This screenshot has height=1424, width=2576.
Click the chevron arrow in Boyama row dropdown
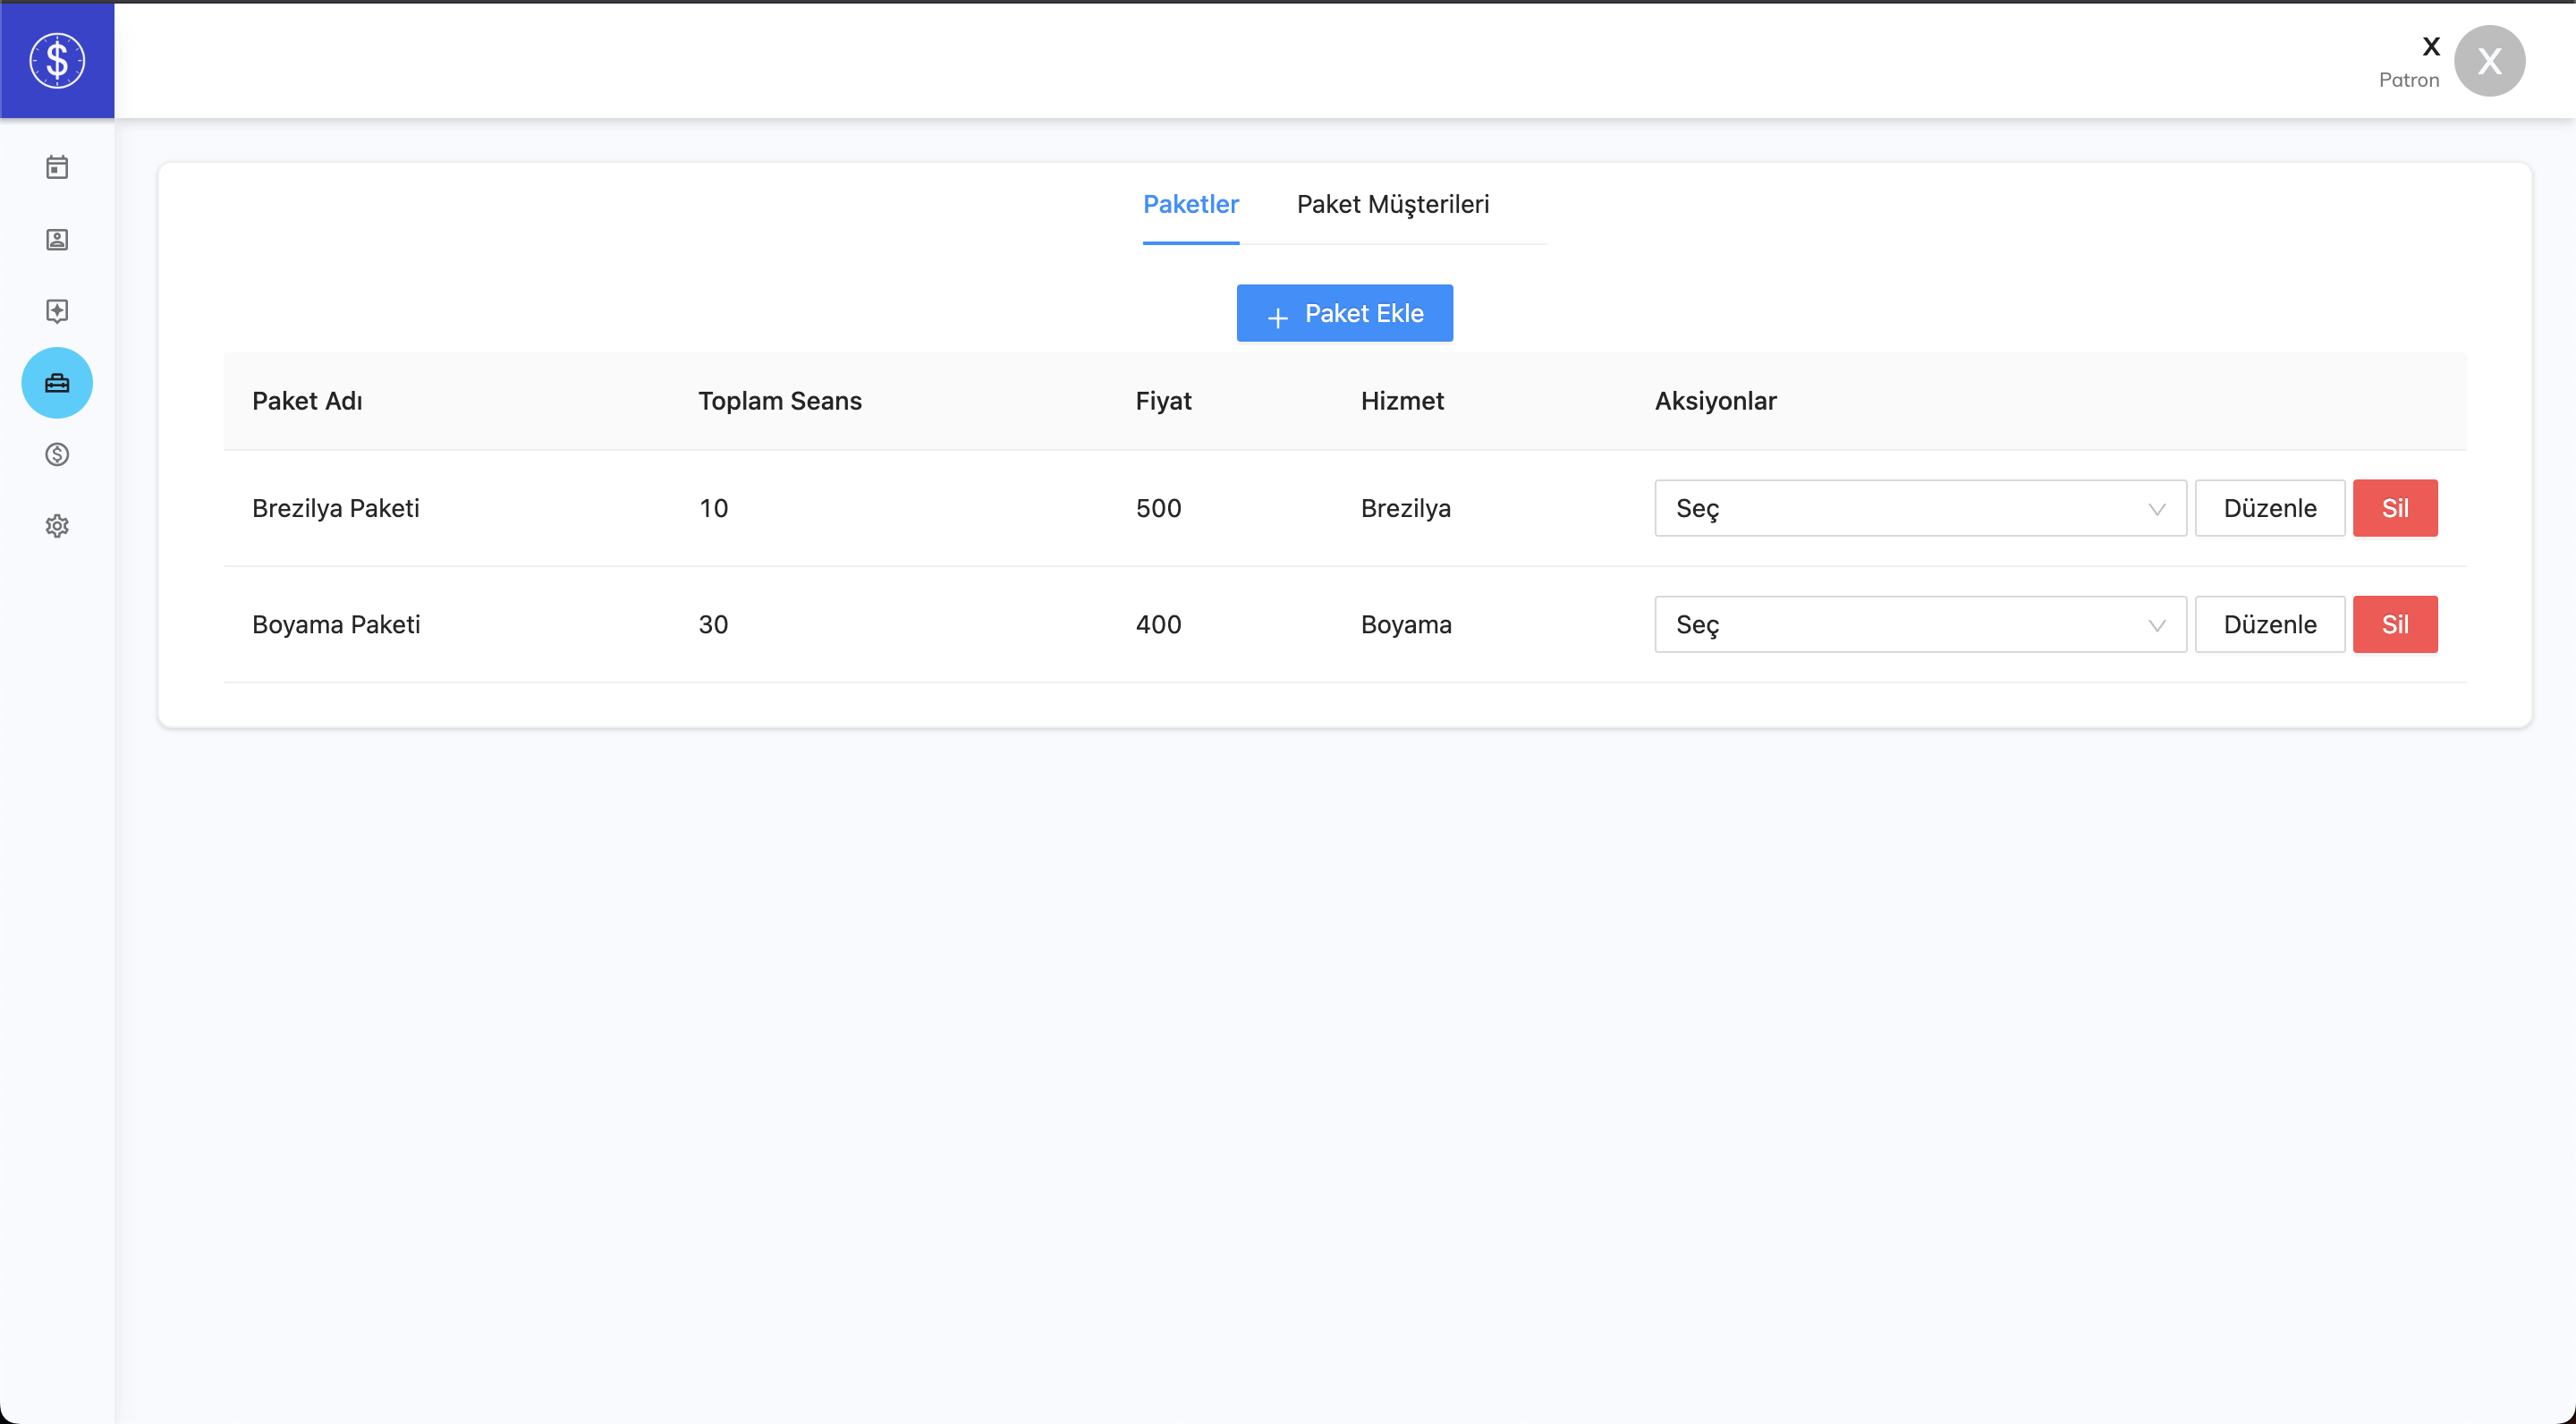pos(2156,626)
